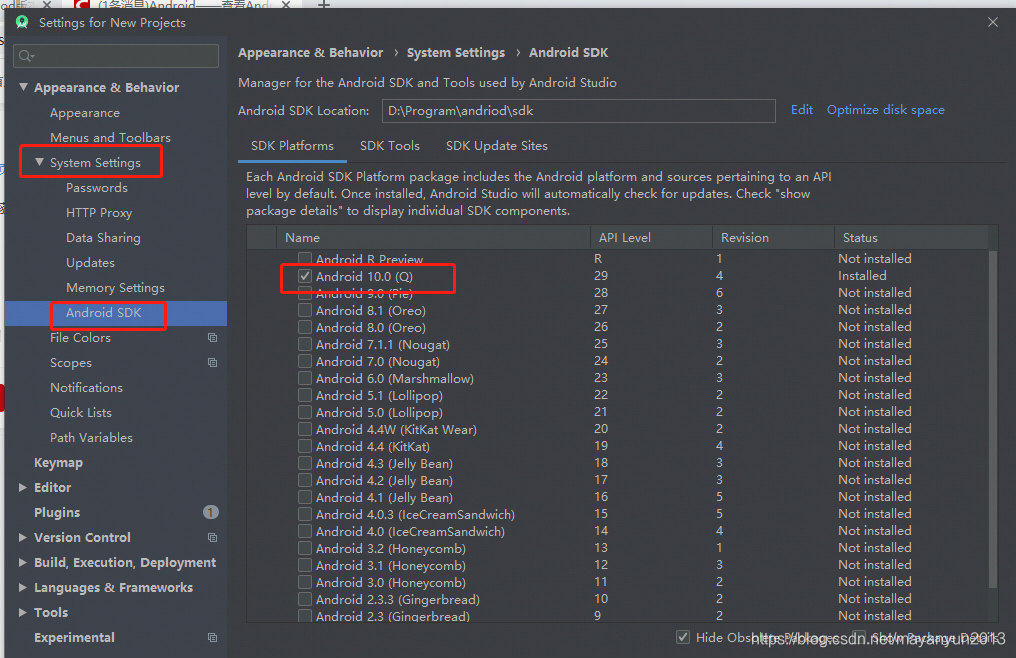Select Appearance in the settings tree
This screenshot has width=1016, height=658.
[x=85, y=113]
